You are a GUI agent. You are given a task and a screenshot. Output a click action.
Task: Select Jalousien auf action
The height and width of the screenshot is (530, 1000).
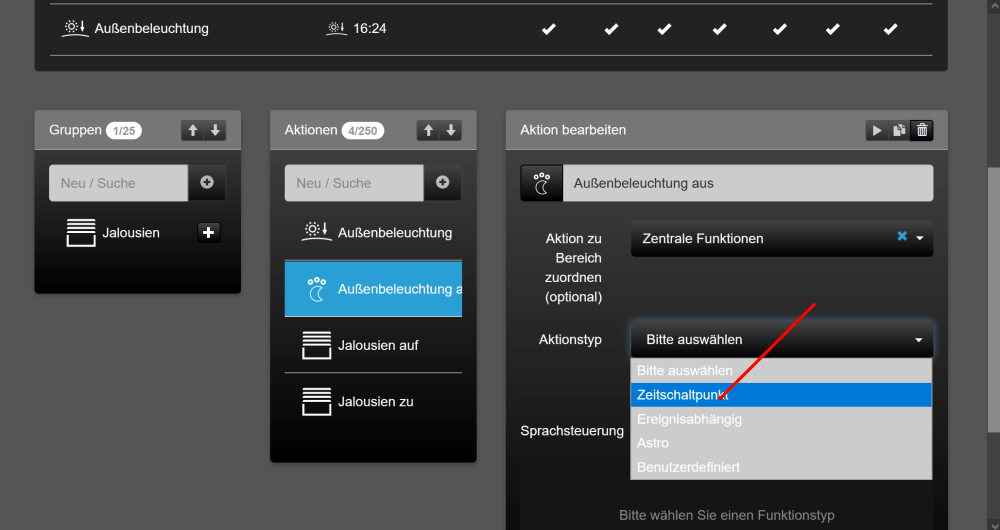[373, 345]
